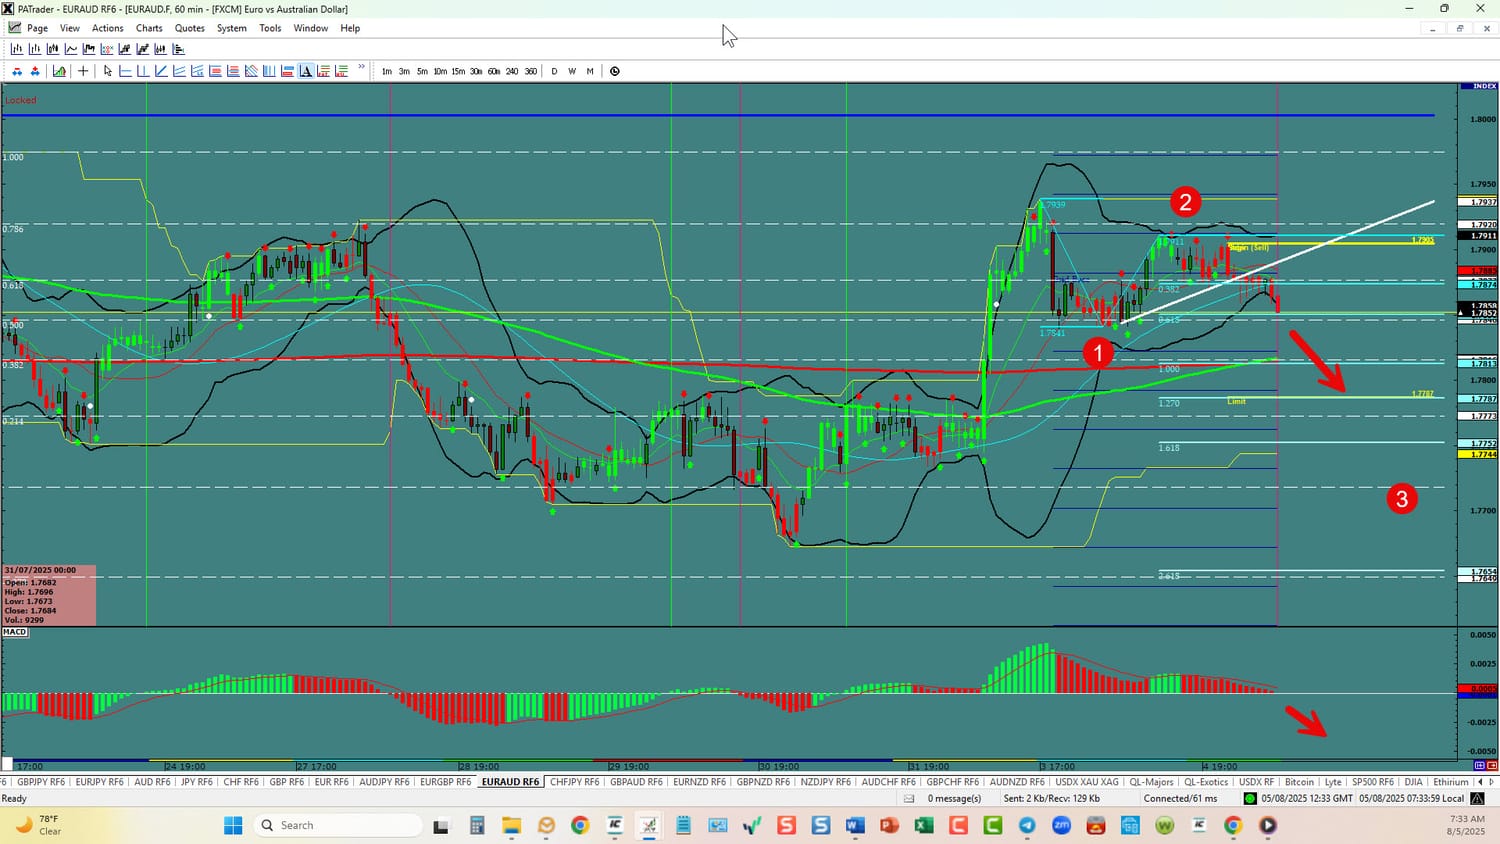
Task: Click the MACD indicator label
Action: (15, 632)
